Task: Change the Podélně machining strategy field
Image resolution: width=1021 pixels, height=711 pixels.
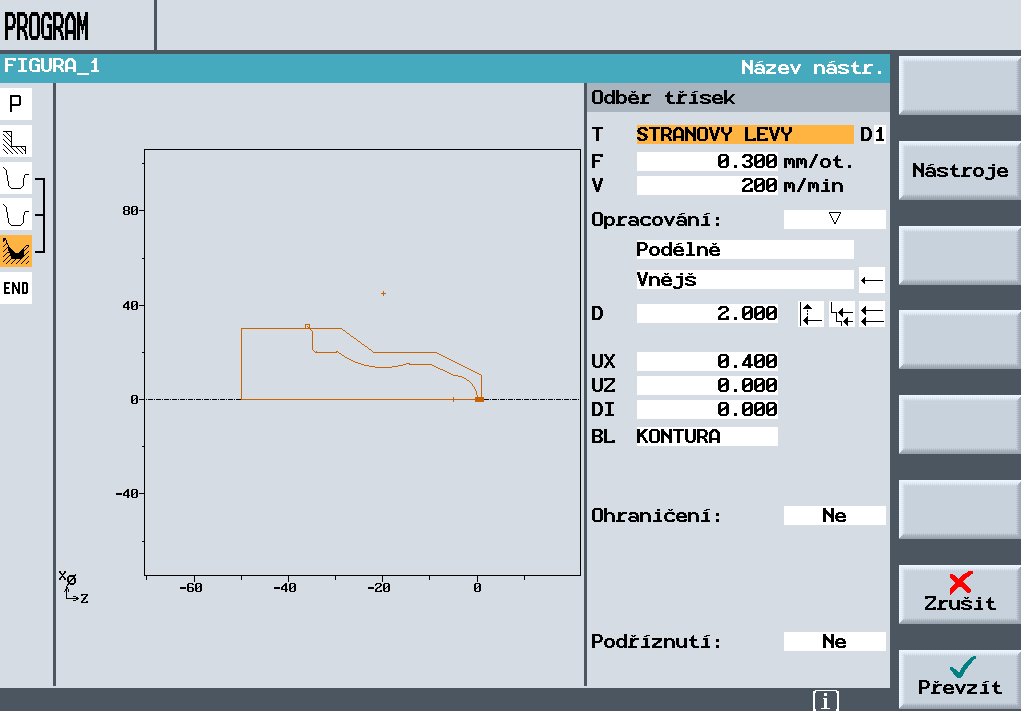Action: (x=745, y=249)
